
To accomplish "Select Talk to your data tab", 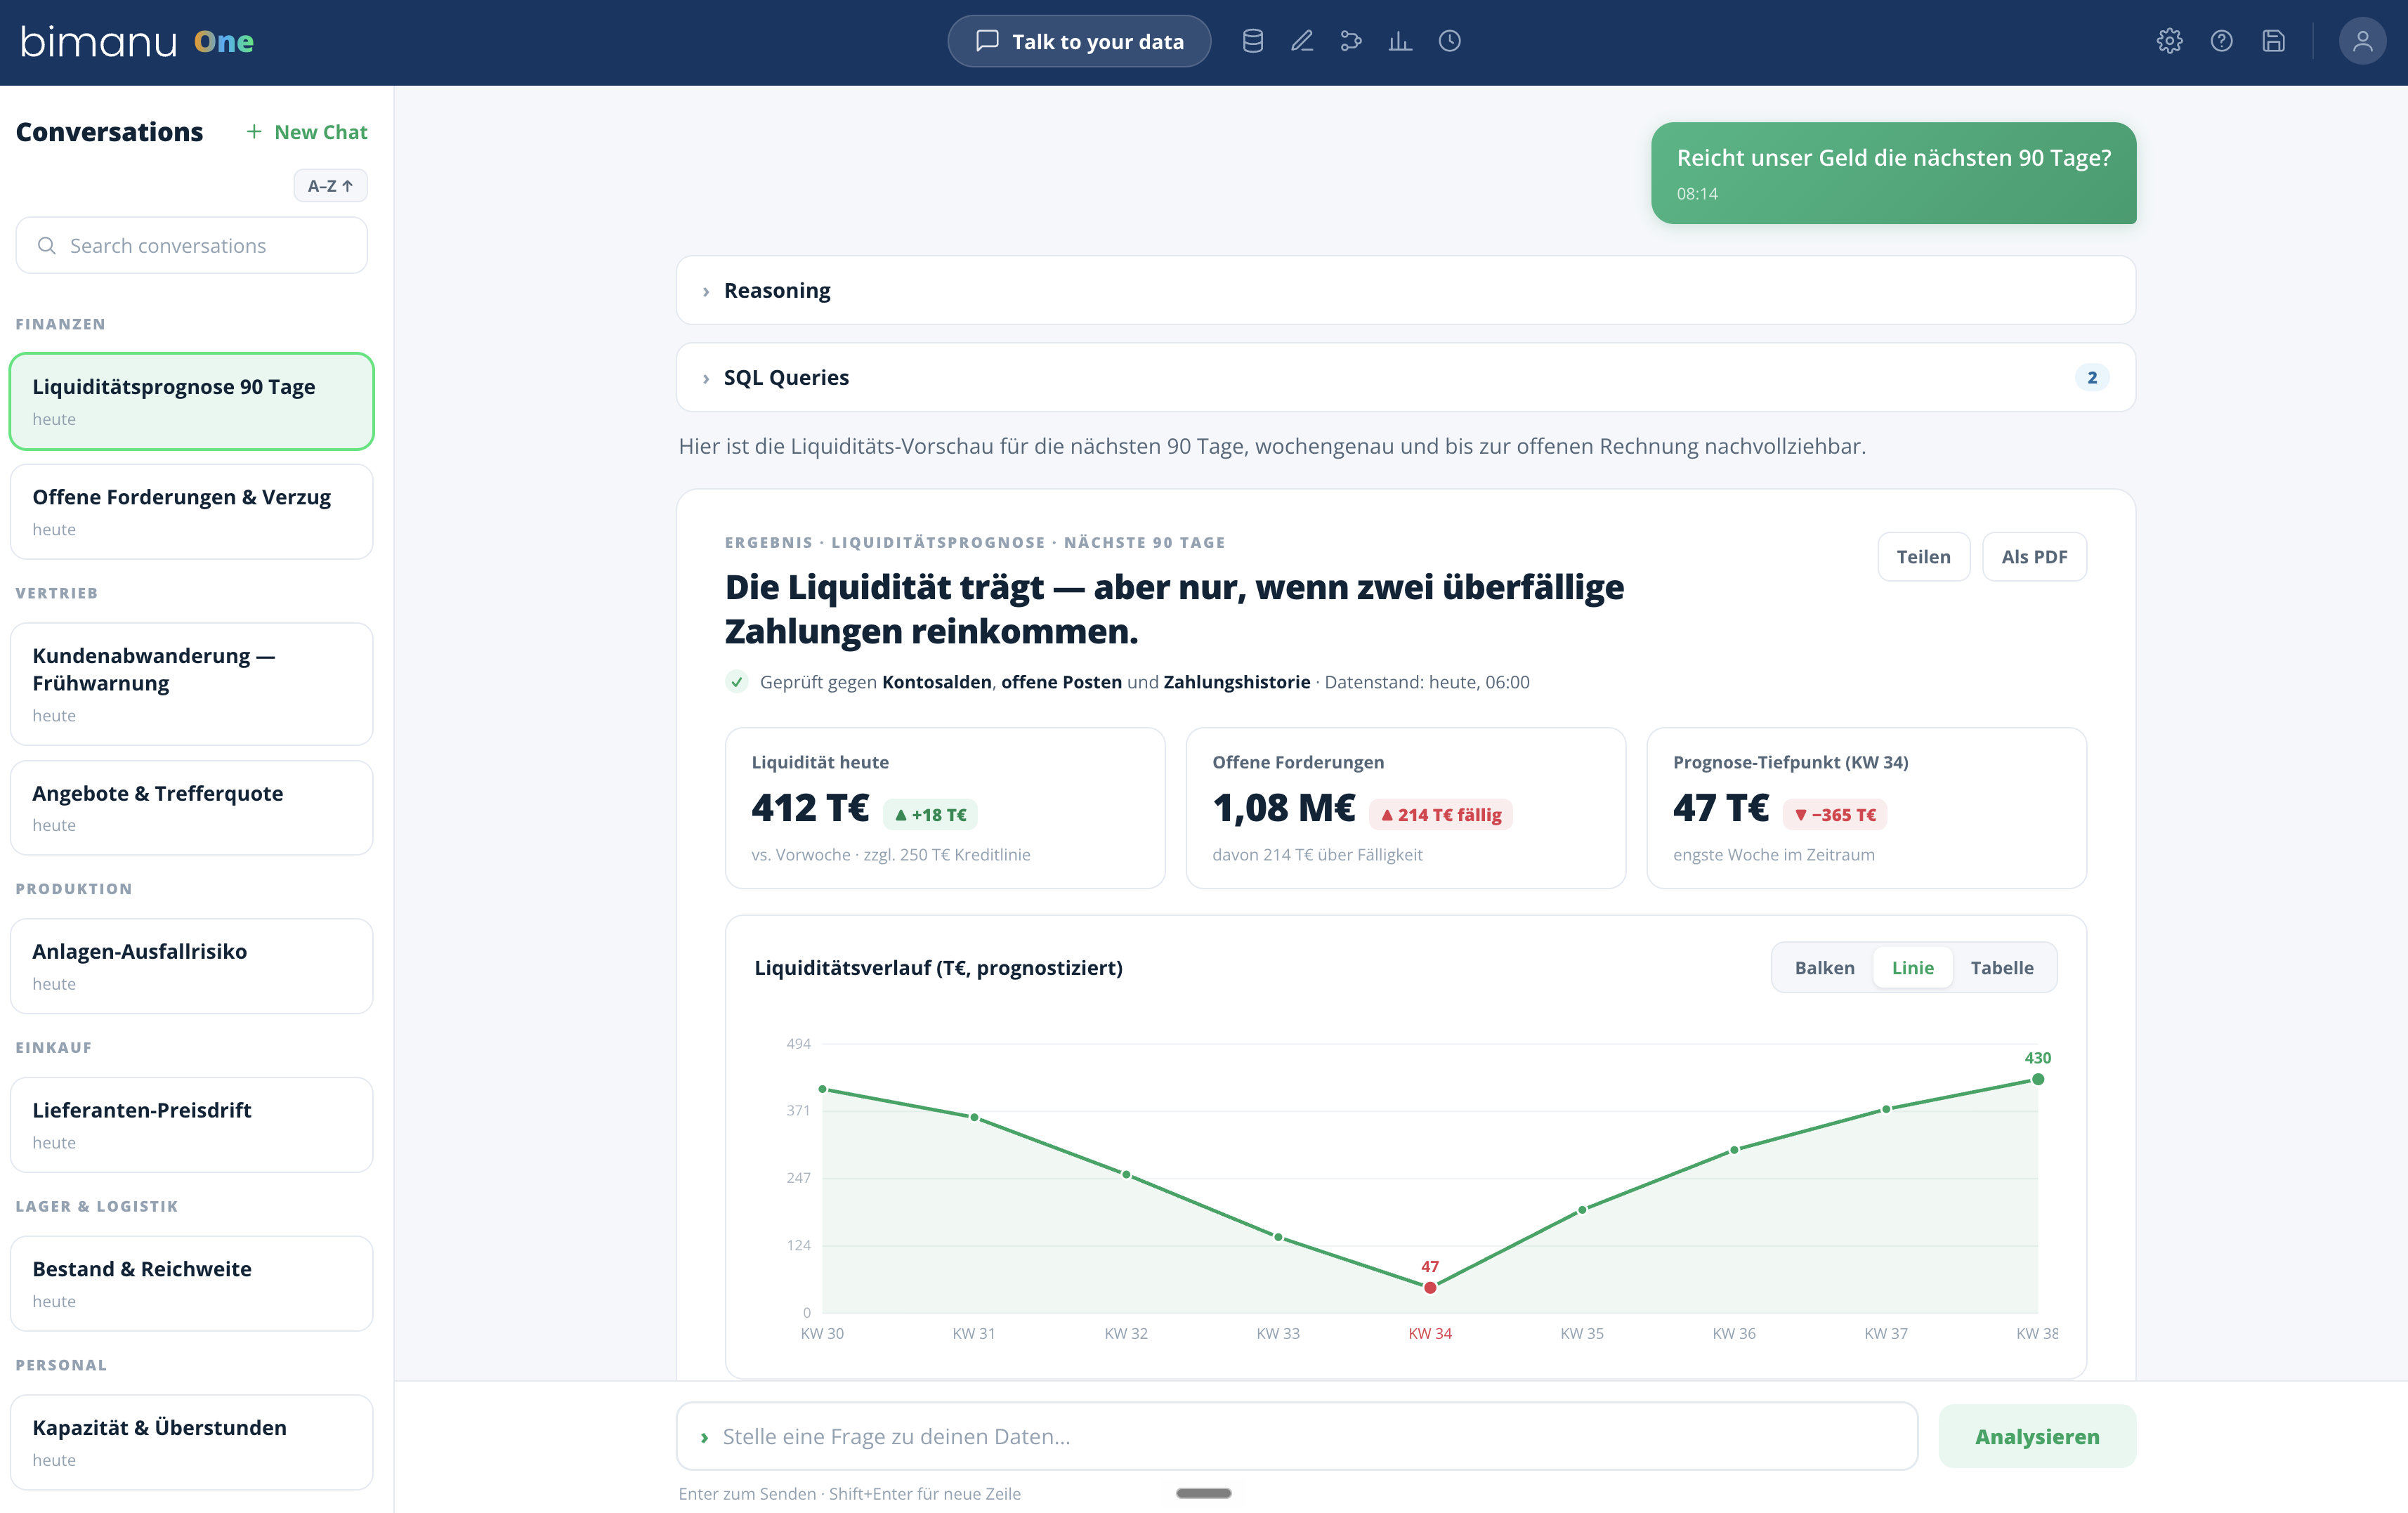I will click(1079, 41).
